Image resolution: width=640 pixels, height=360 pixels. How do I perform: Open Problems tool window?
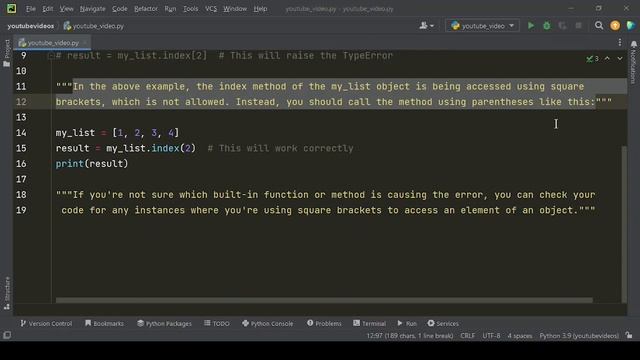324,323
